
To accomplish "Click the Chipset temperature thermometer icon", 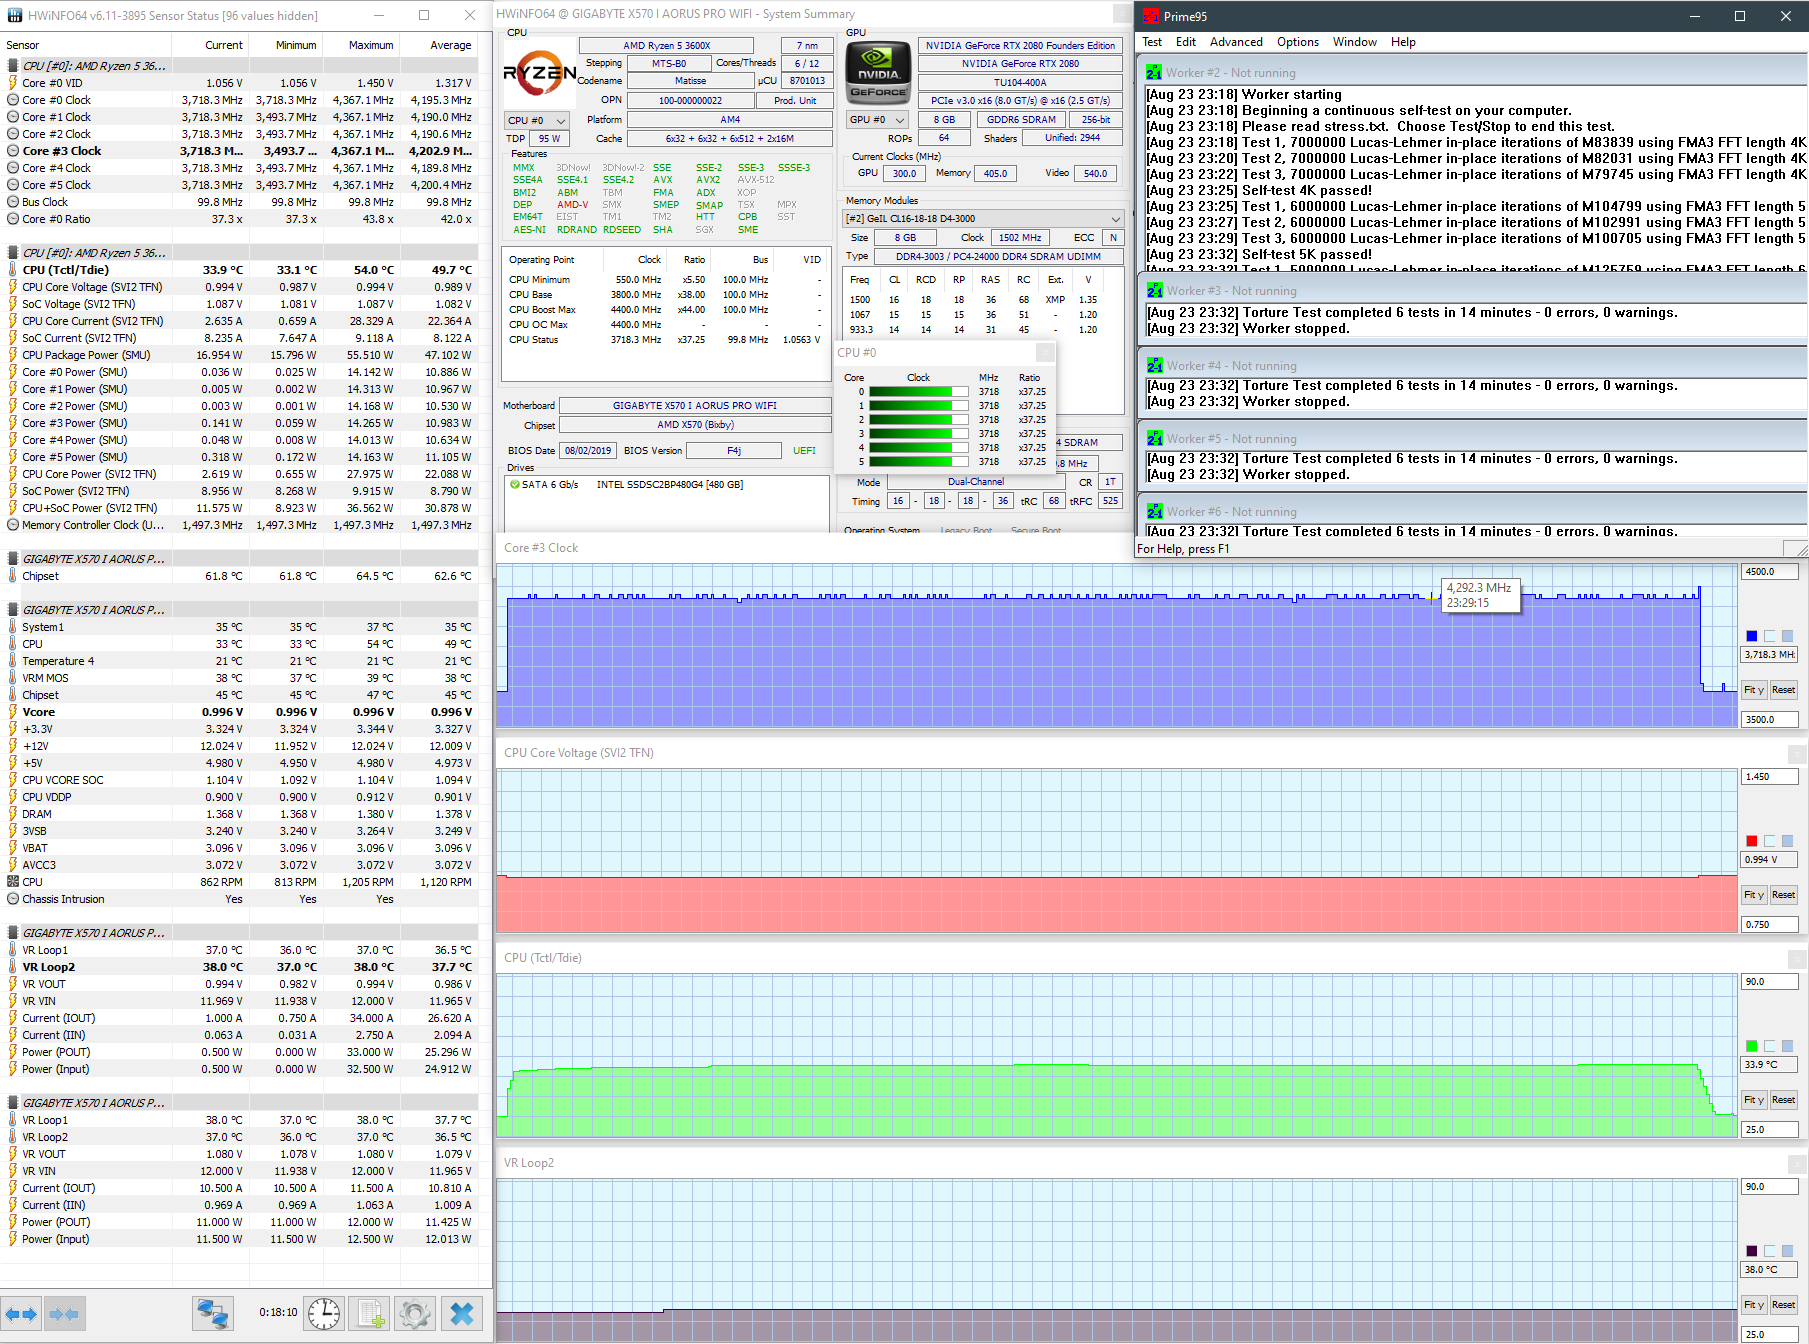I will [x=13, y=576].
